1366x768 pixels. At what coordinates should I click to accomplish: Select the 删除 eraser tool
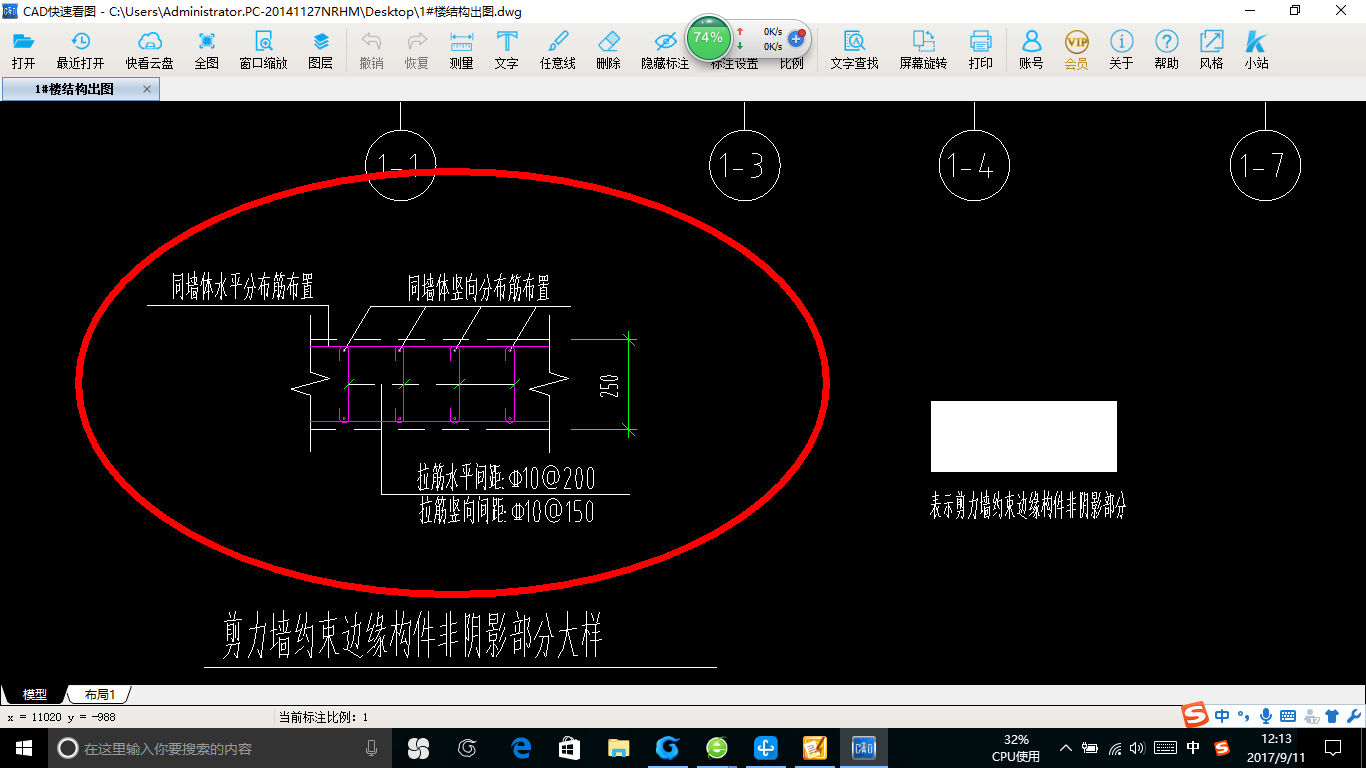[x=608, y=49]
